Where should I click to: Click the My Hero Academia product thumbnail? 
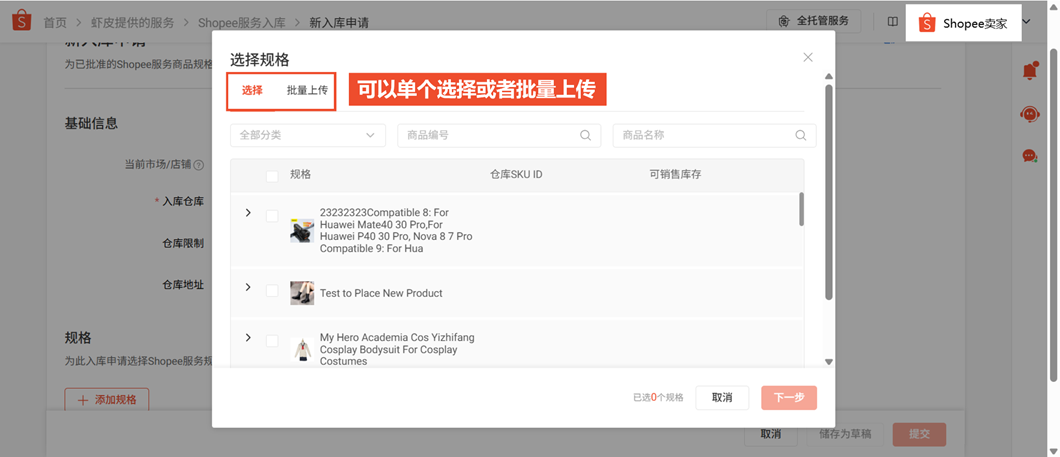pos(302,350)
